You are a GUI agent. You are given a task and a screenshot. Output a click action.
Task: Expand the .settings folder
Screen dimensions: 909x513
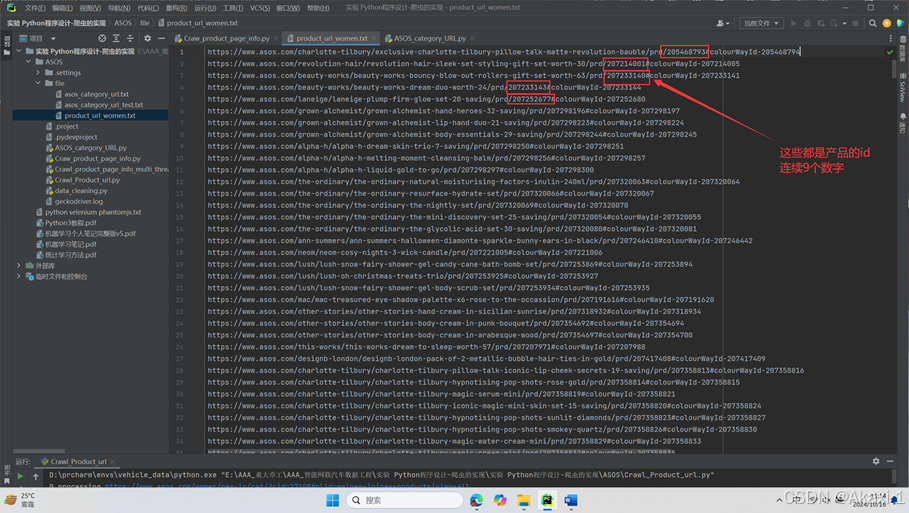[x=38, y=72]
